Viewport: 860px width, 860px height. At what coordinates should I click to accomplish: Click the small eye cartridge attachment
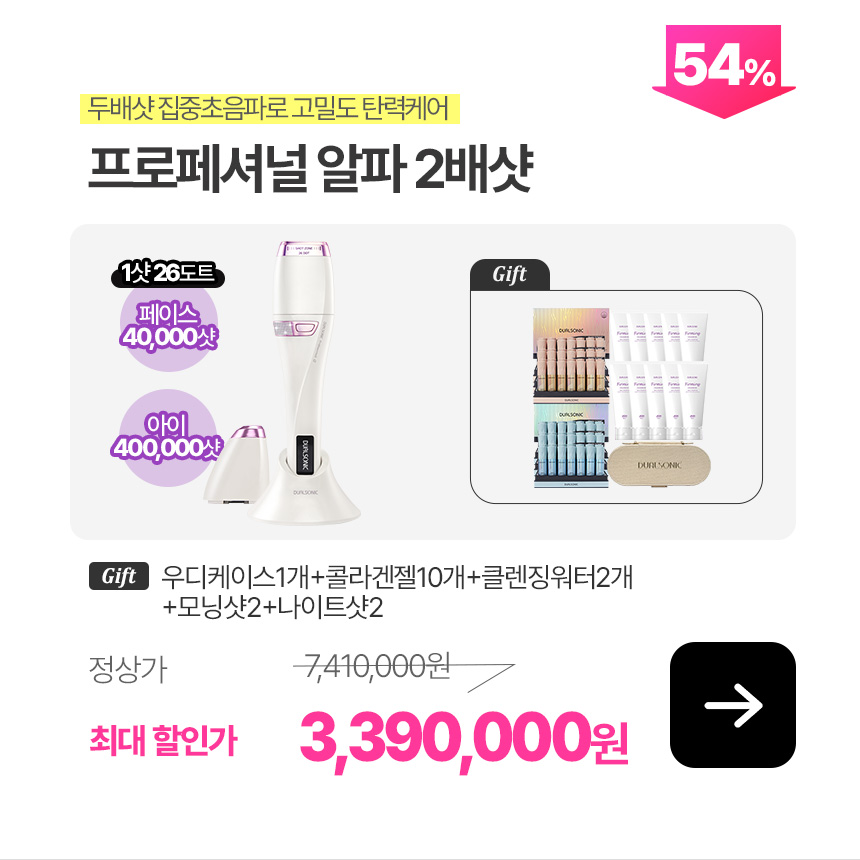[x=237, y=465]
